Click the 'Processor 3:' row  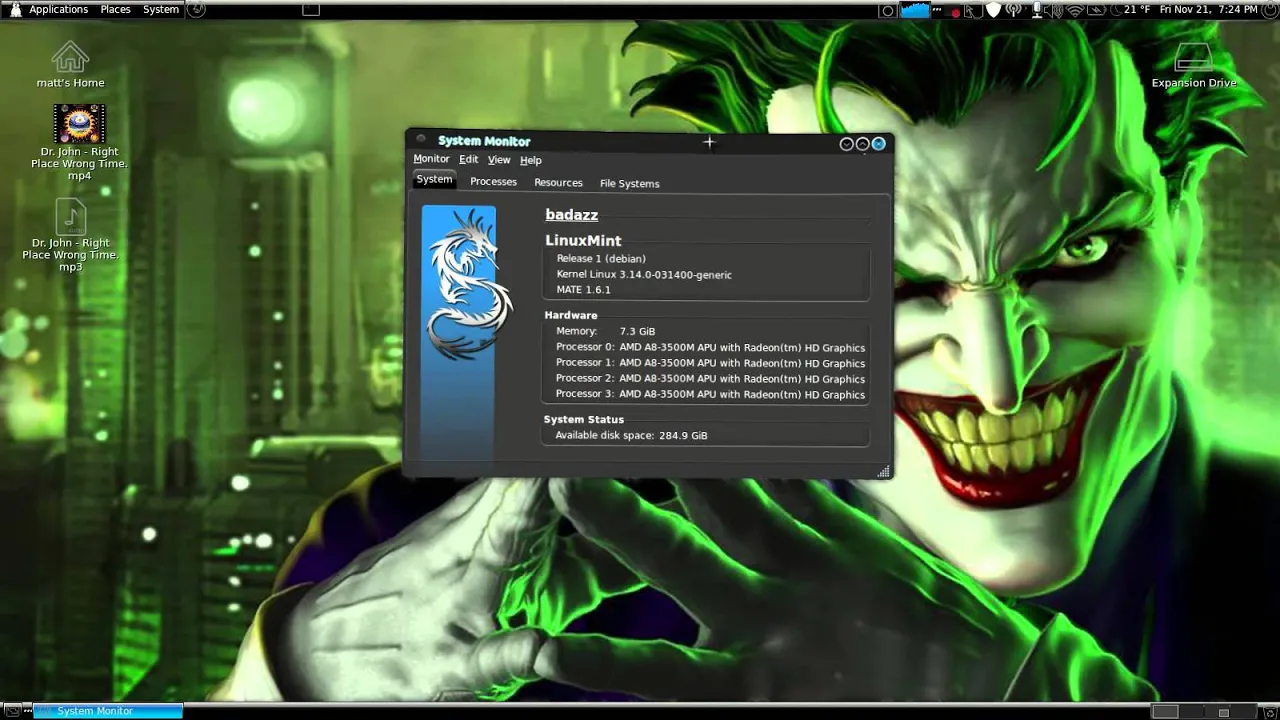(710, 394)
